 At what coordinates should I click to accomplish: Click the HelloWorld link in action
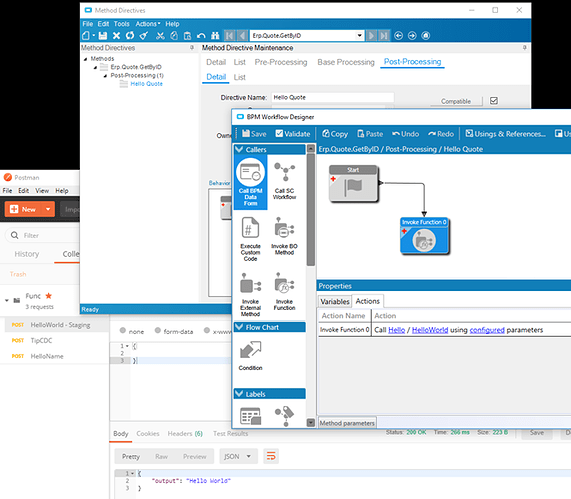click(430, 330)
